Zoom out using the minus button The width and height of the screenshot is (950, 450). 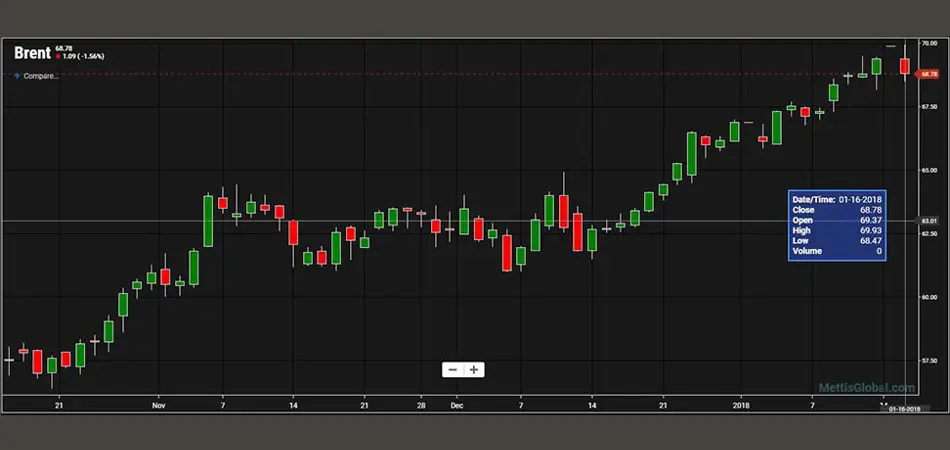(x=453, y=369)
